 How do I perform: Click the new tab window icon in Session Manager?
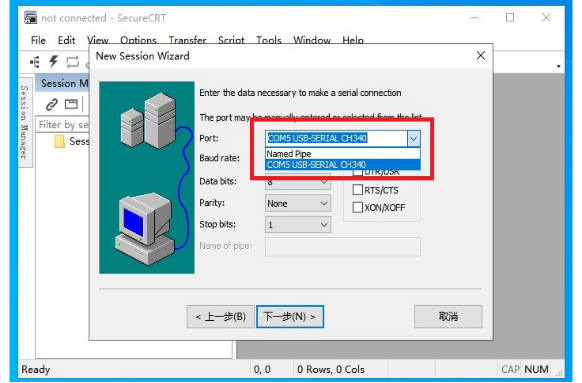71,104
